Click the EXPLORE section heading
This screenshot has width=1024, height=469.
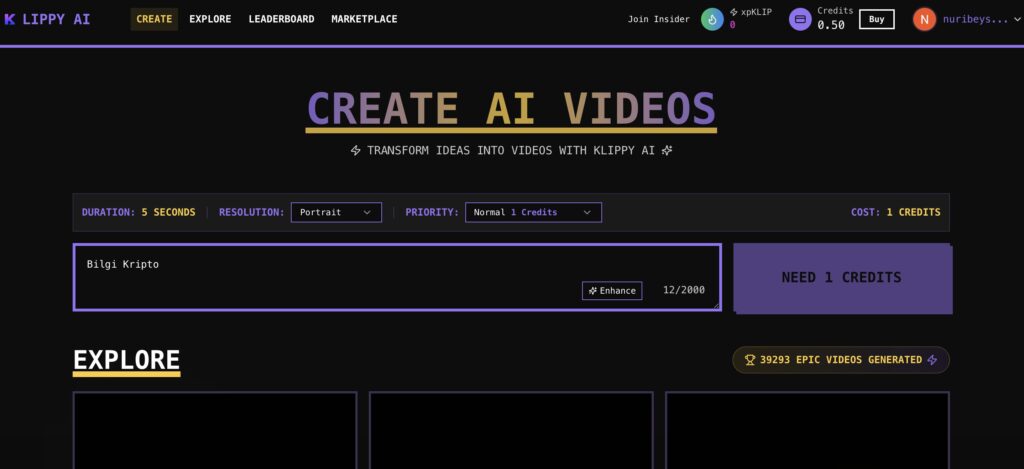126,361
